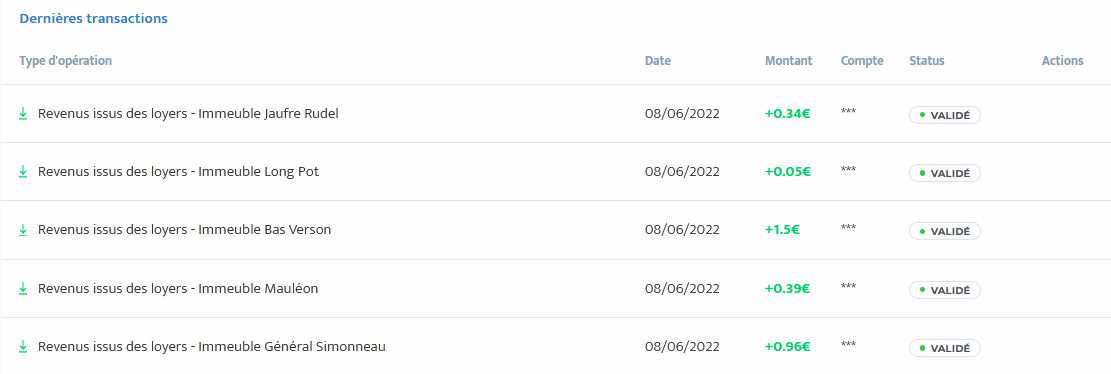
Task: Click Validé badge on Général Simonneau row
Action: click(944, 348)
